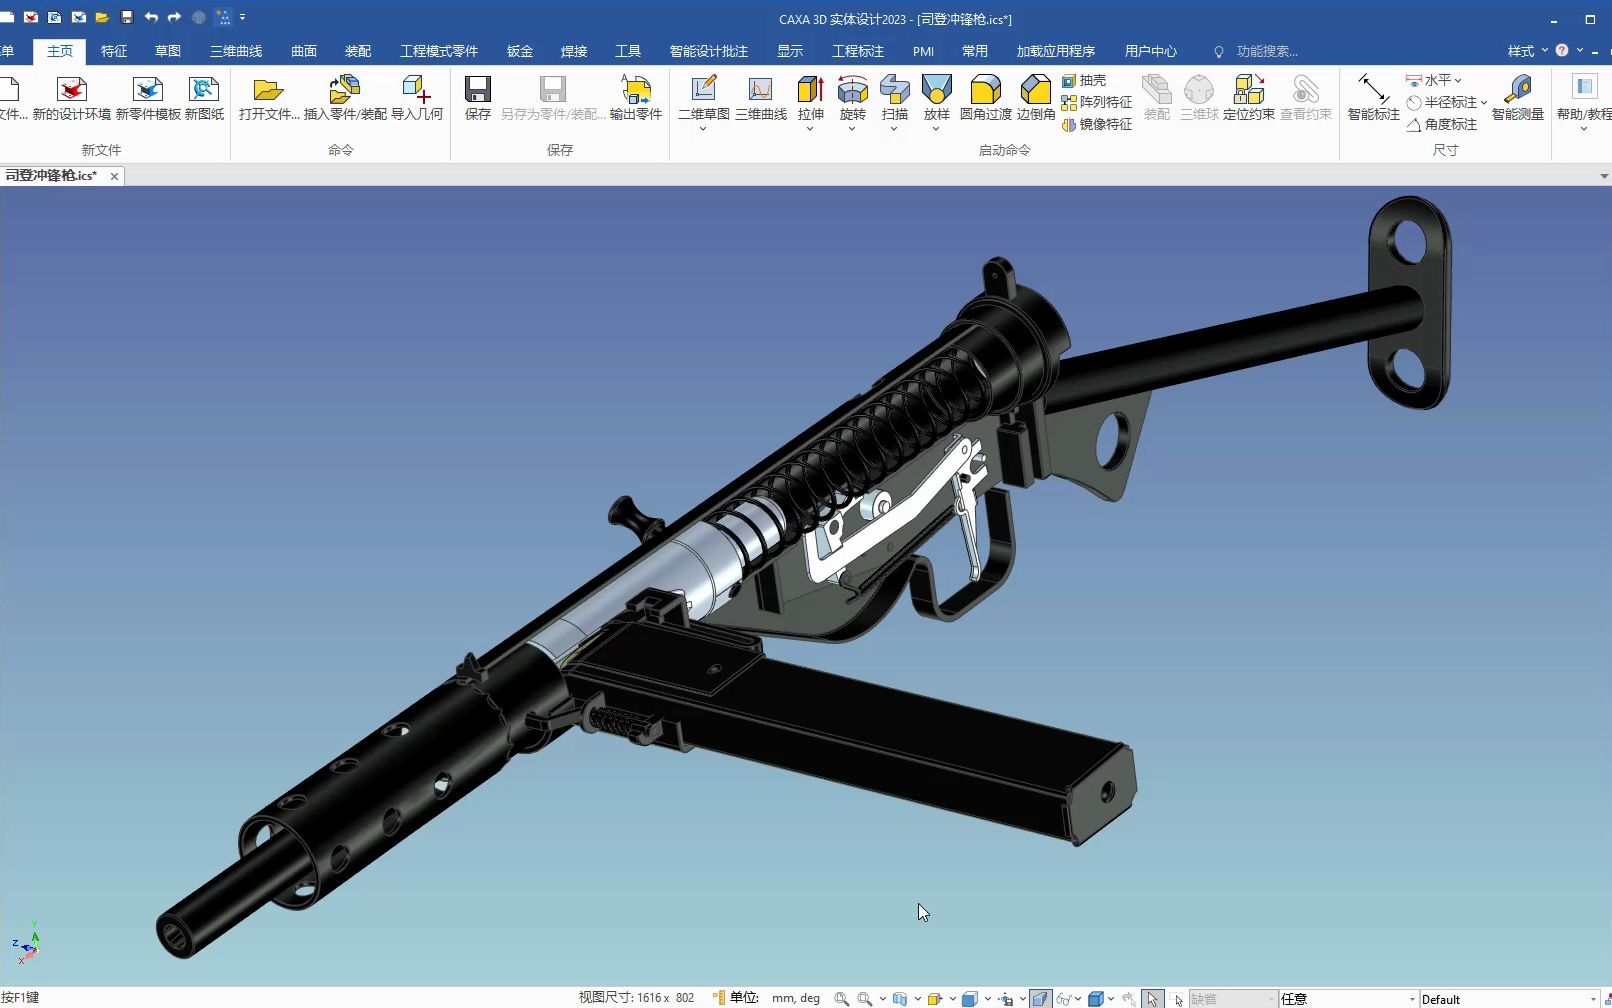Click the XYZ axis triad in viewport
1612x1008 pixels.
pyautogui.click(x=26, y=943)
